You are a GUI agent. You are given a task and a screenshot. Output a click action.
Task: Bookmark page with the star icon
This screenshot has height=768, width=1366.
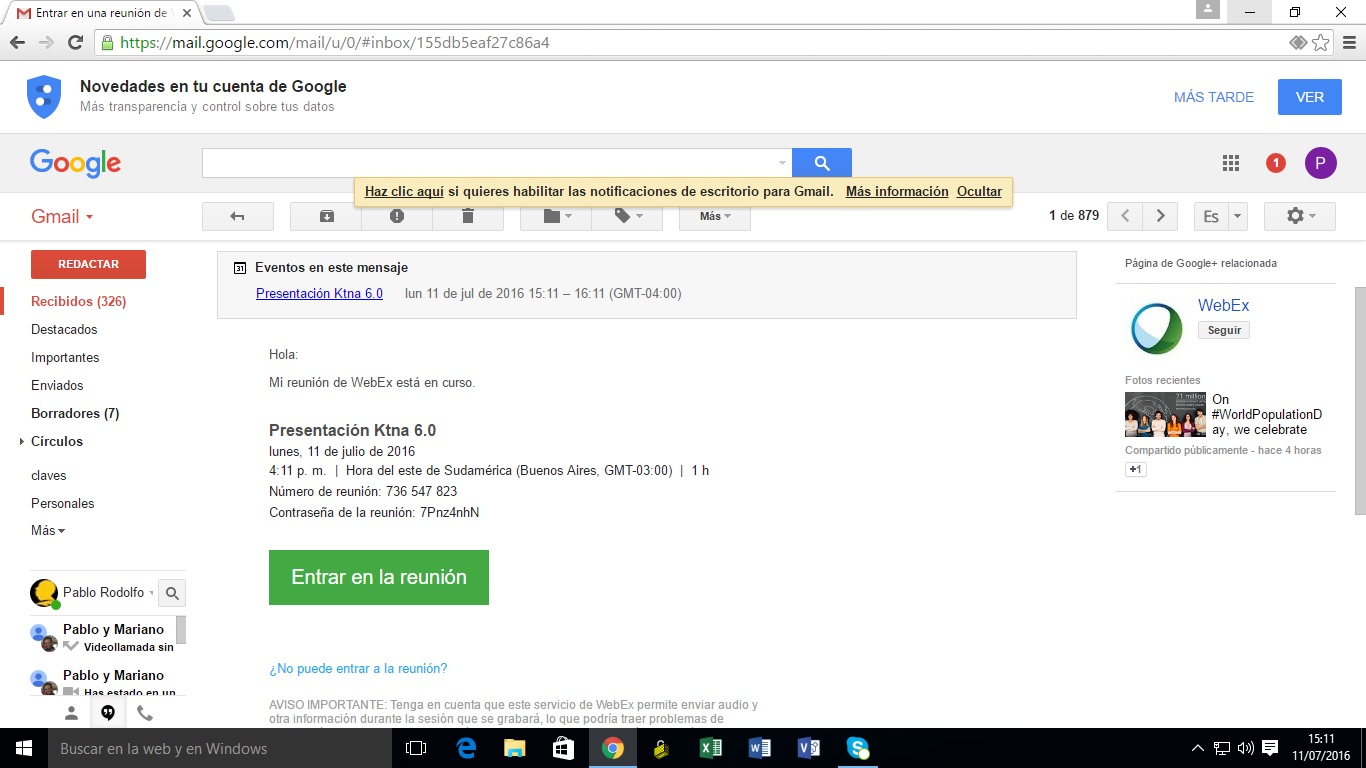pos(1321,43)
